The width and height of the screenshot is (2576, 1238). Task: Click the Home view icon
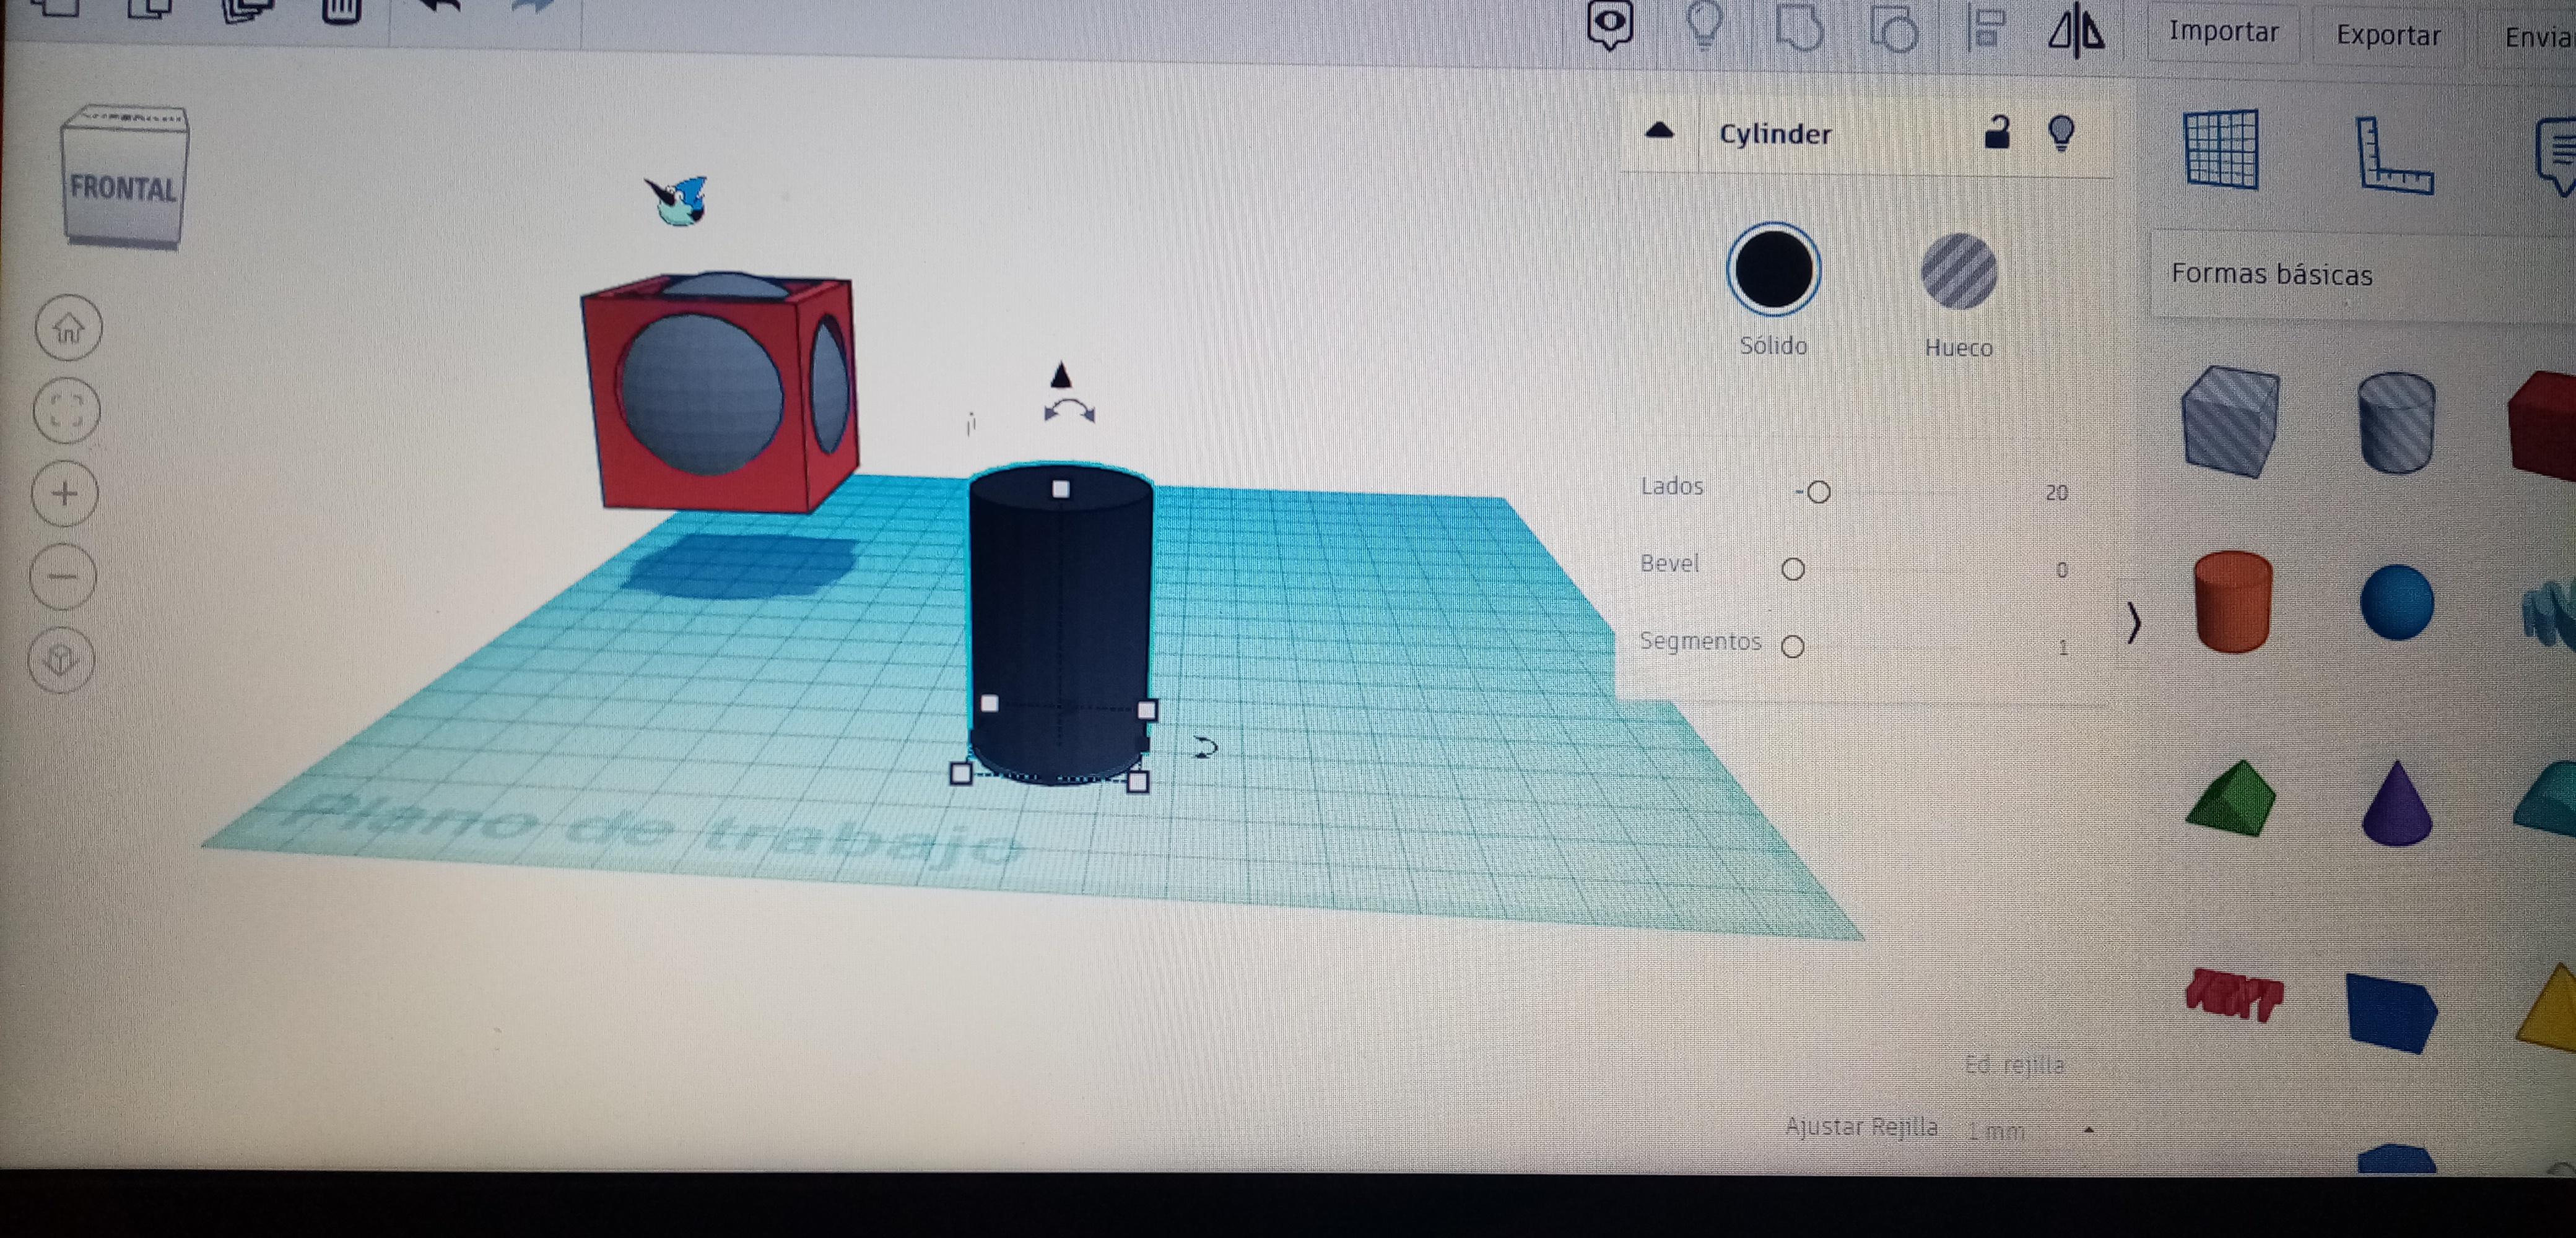(x=68, y=328)
